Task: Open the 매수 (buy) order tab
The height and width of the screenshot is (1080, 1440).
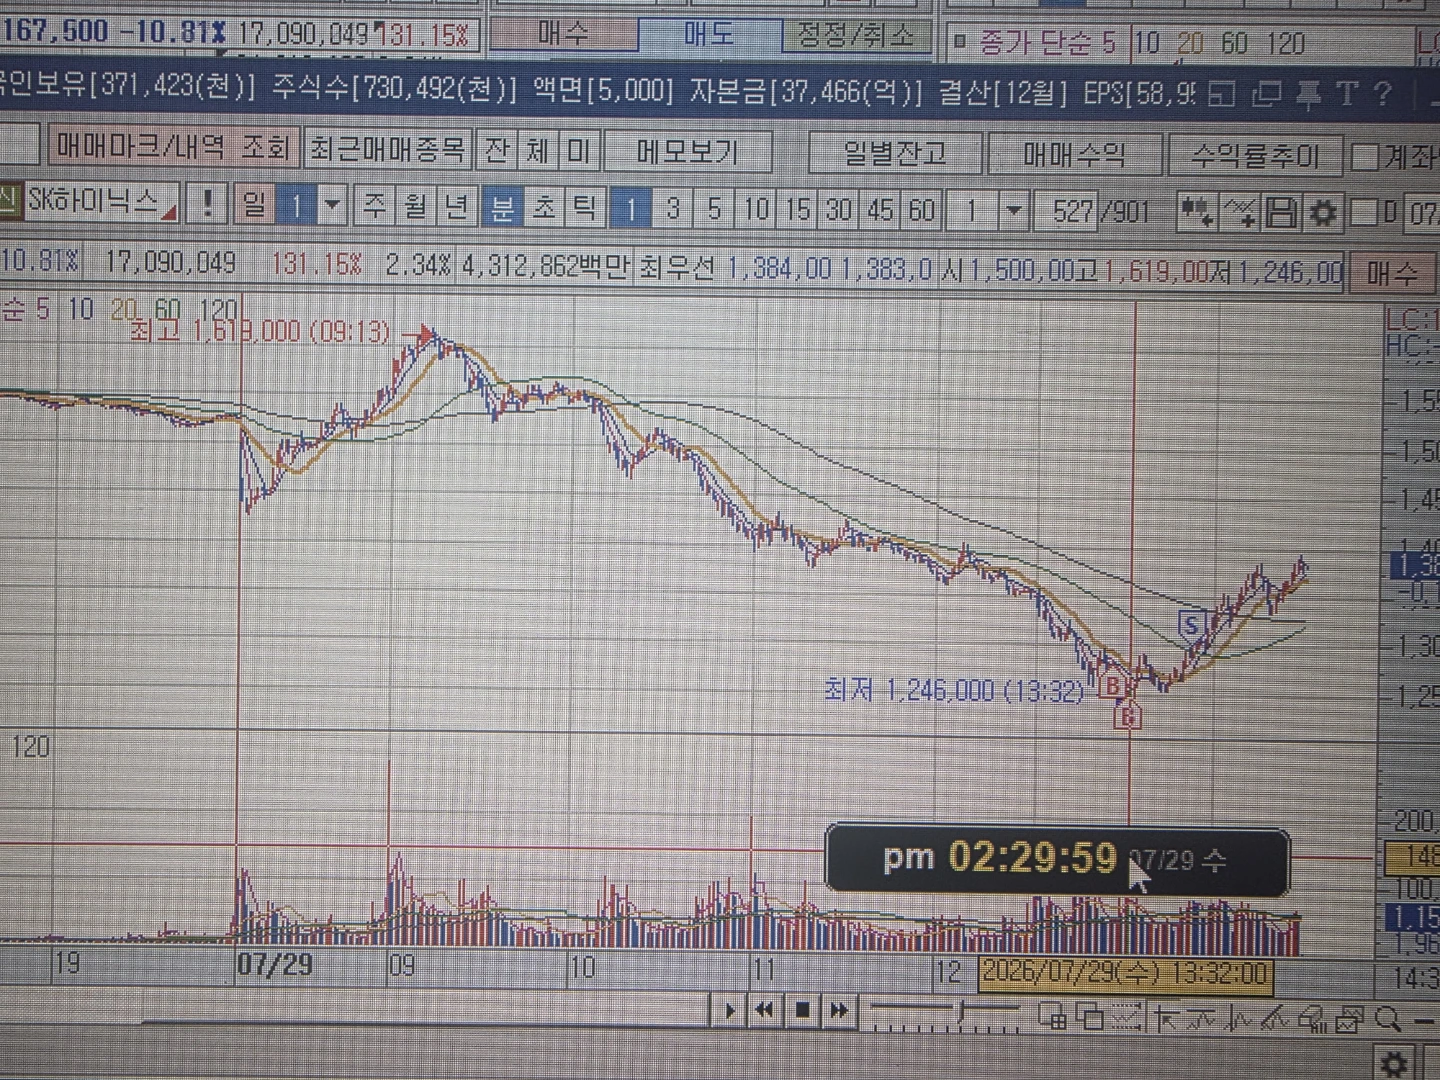Action: click(564, 36)
